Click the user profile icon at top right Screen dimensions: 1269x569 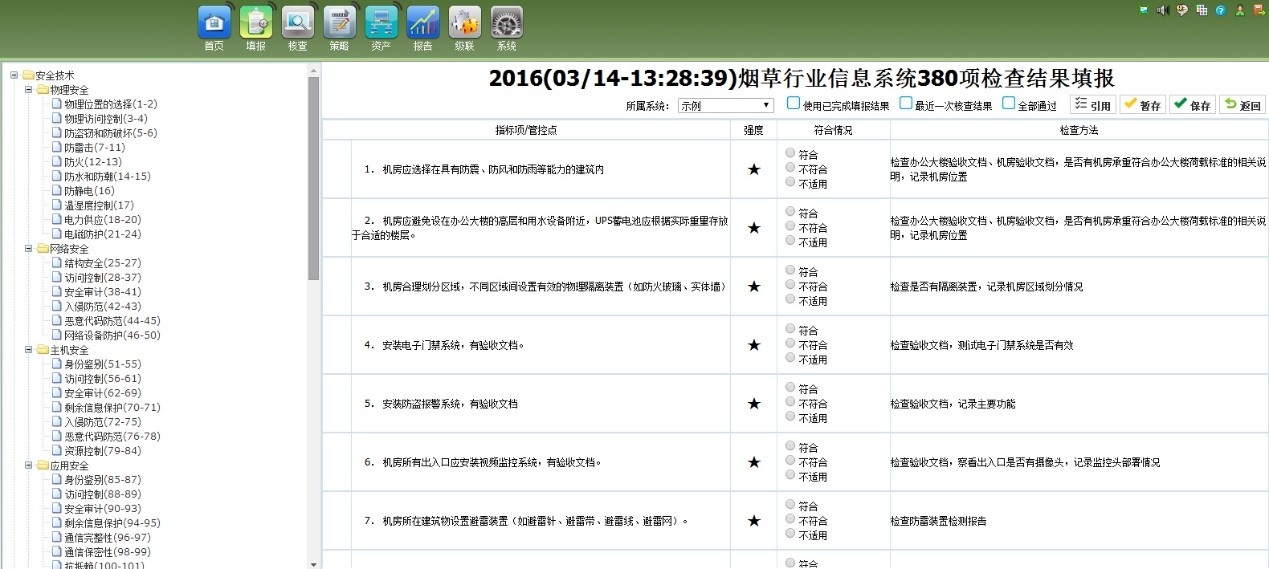click(x=1240, y=10)
